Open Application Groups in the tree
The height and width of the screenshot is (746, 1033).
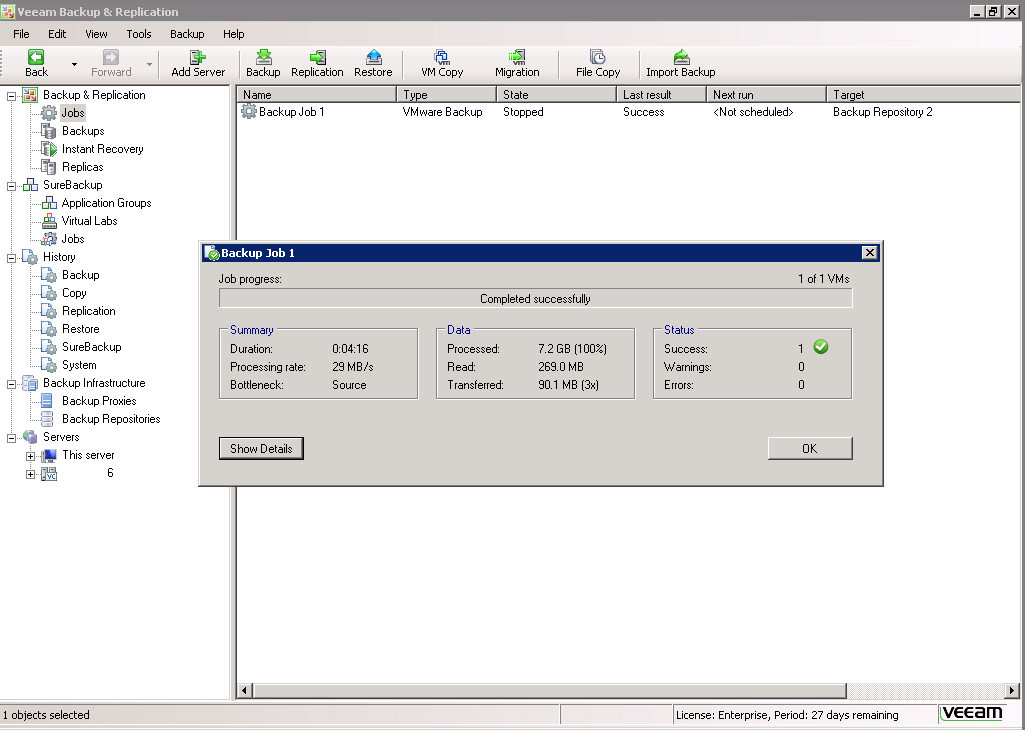point(106,203)
